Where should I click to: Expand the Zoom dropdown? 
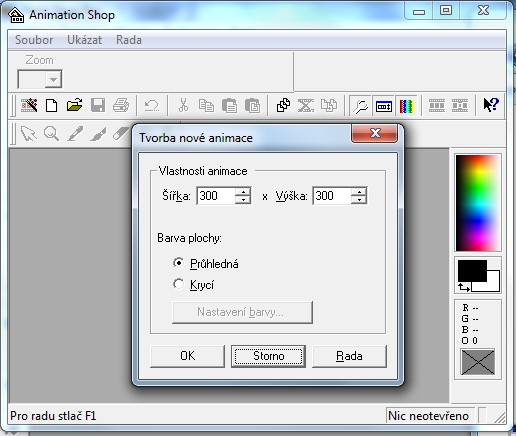pyautogui.click(x=53, y=79)
